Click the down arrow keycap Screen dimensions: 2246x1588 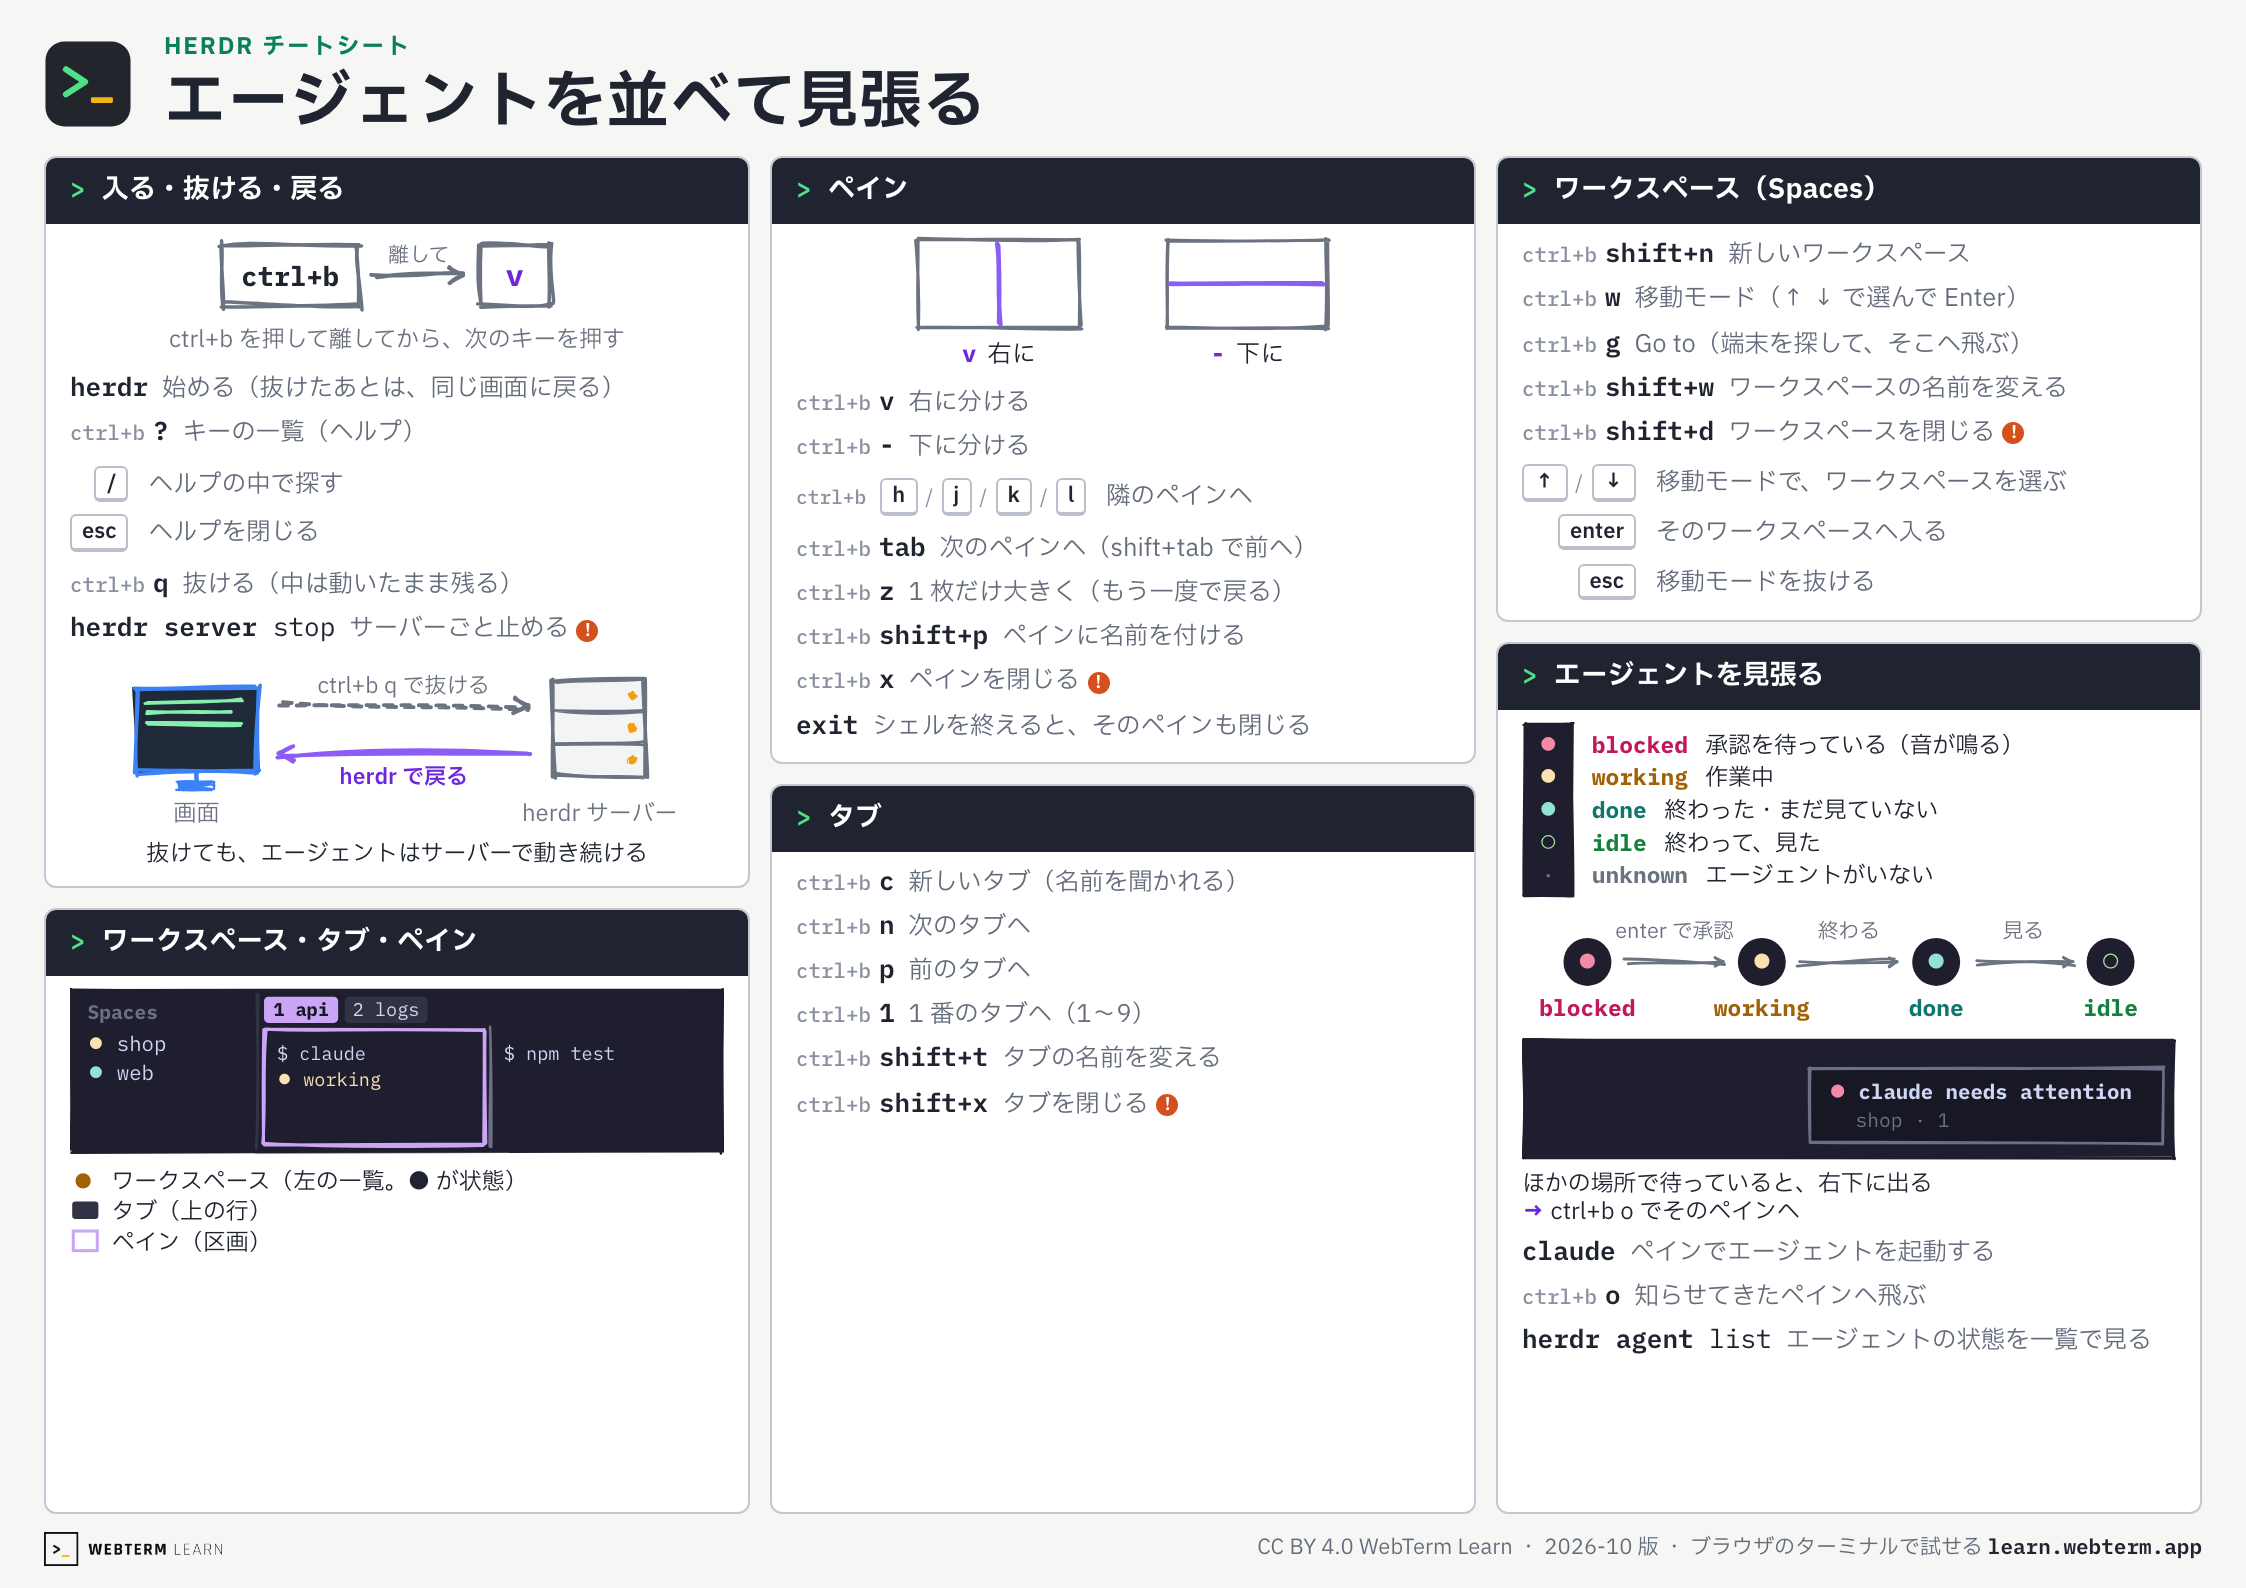[1613, 482]
